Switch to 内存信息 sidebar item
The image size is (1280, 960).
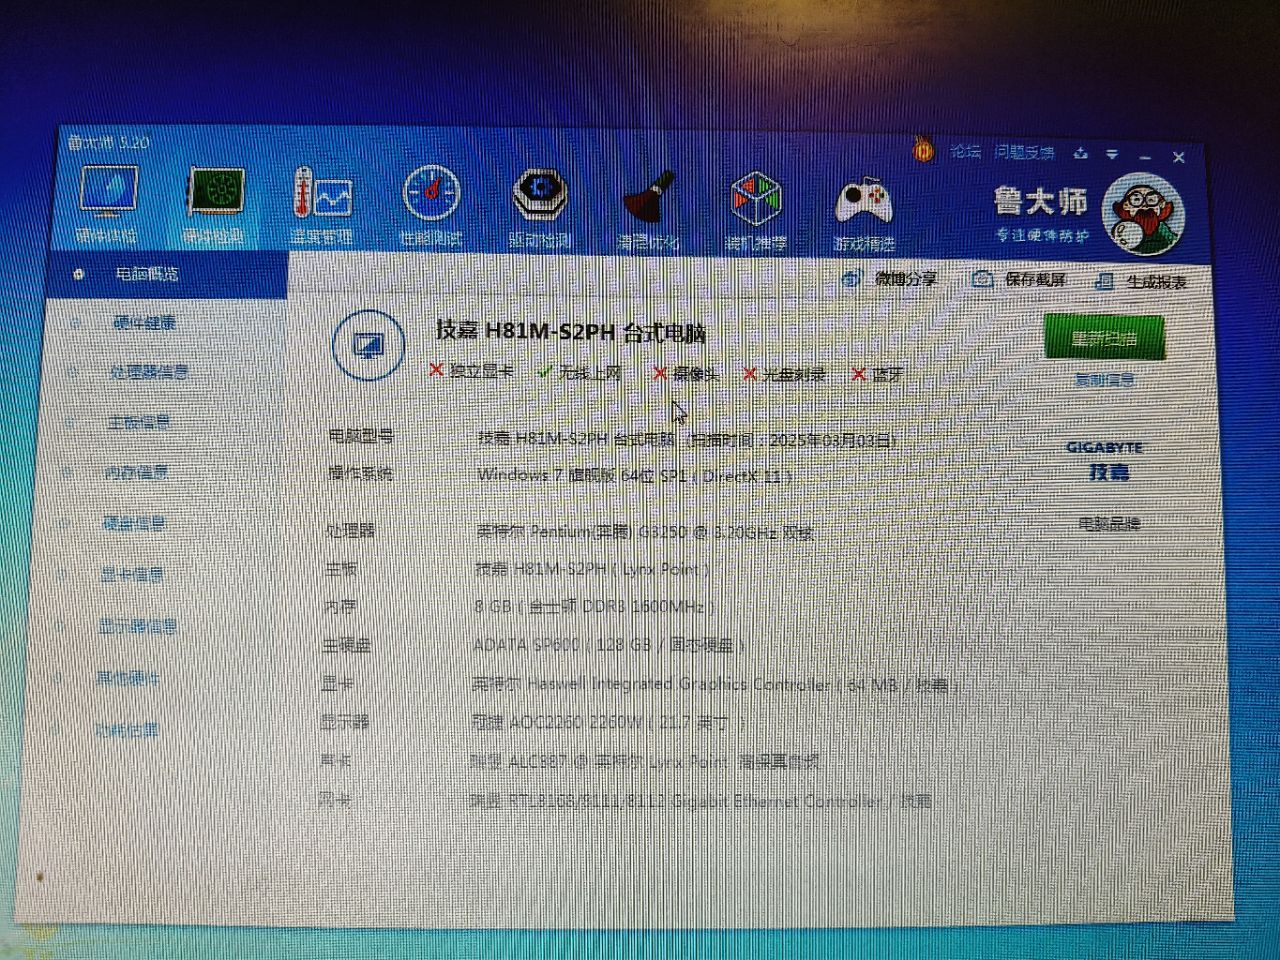tap(137, 472)
